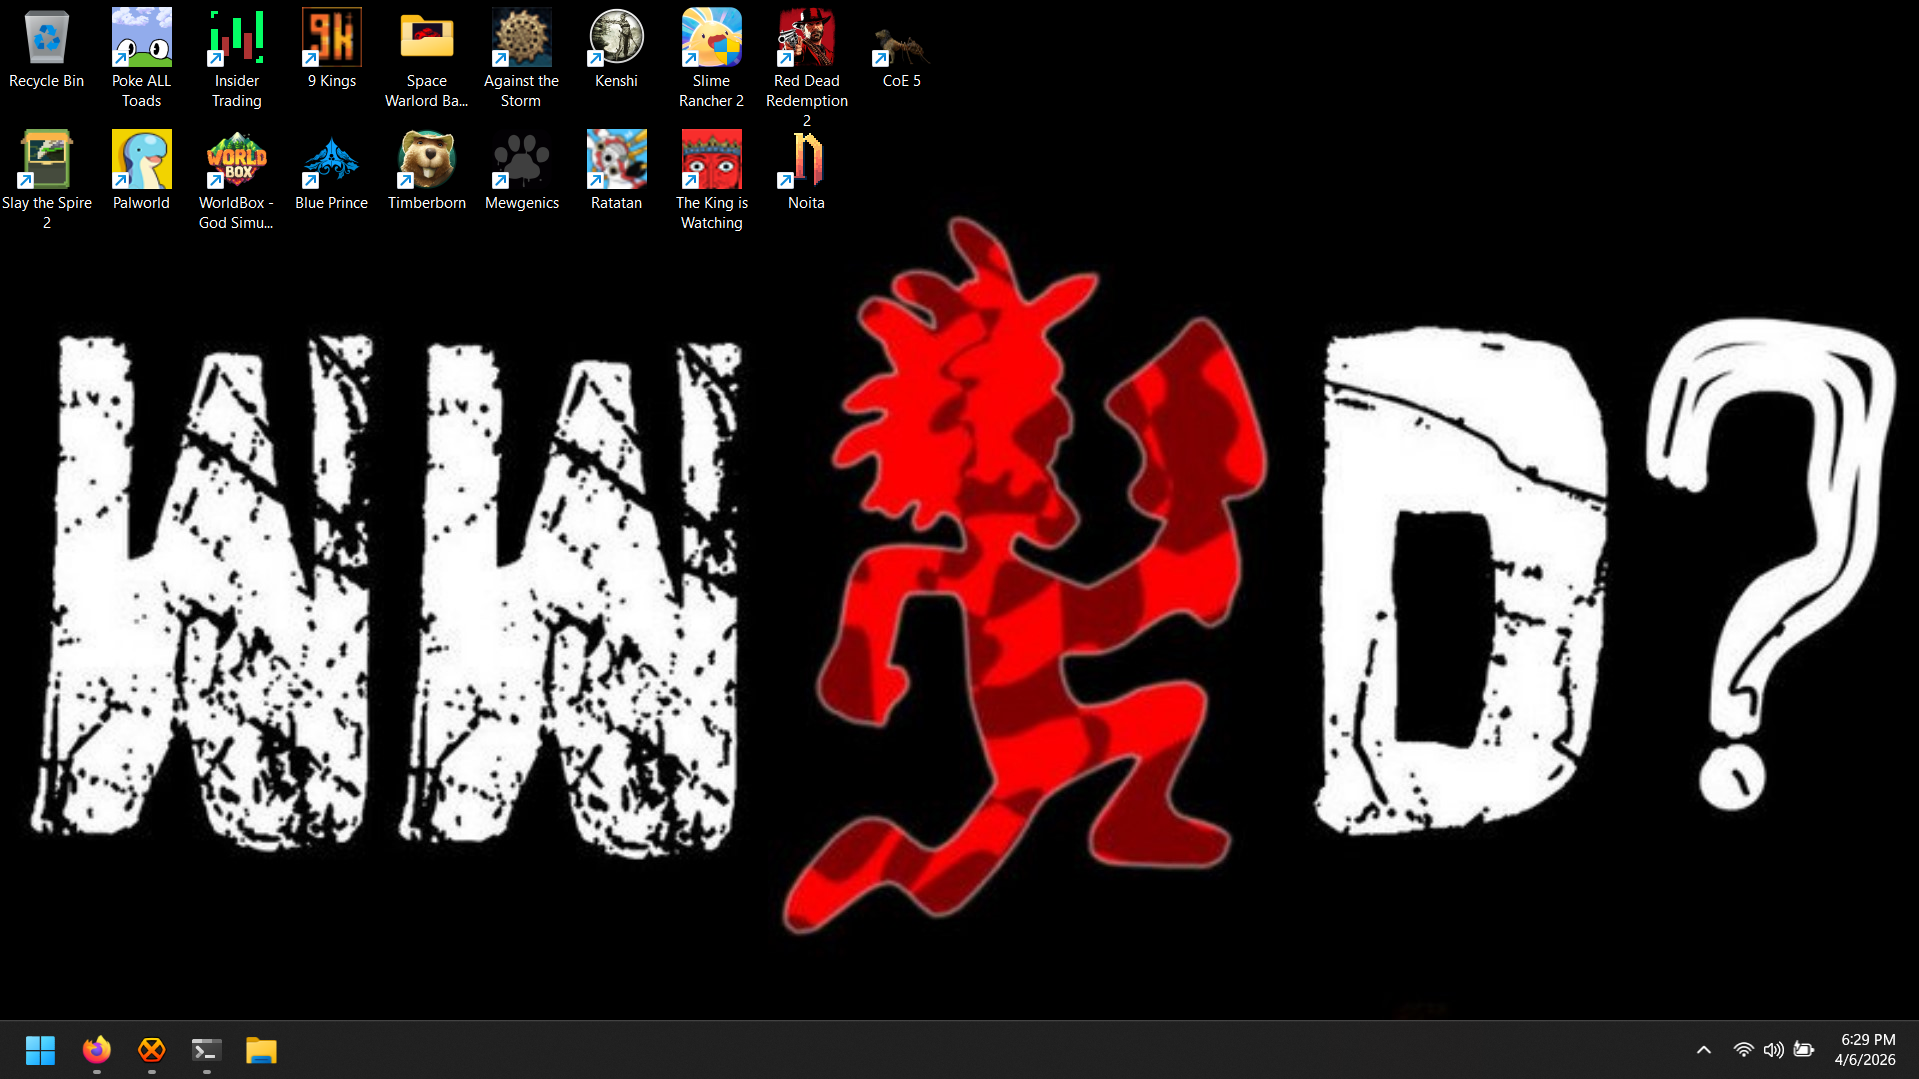Screen dimensions: 1919x1079
Task: Open the clock and calendar flyout
Action: (1866, 1050)
